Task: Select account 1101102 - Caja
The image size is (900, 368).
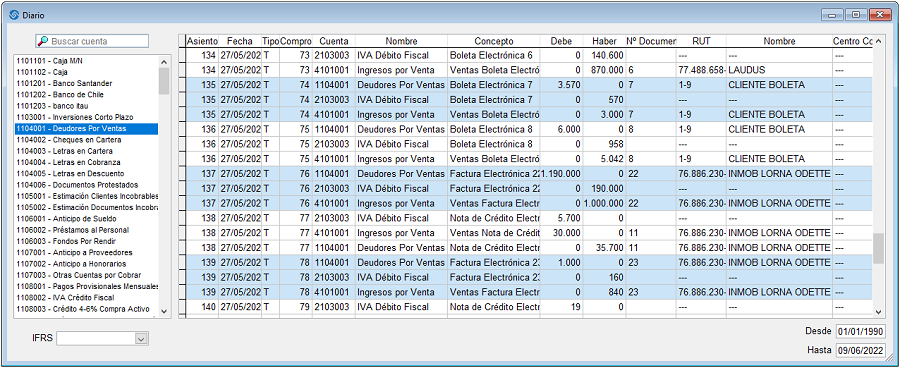Action: (x=86, y=72)
